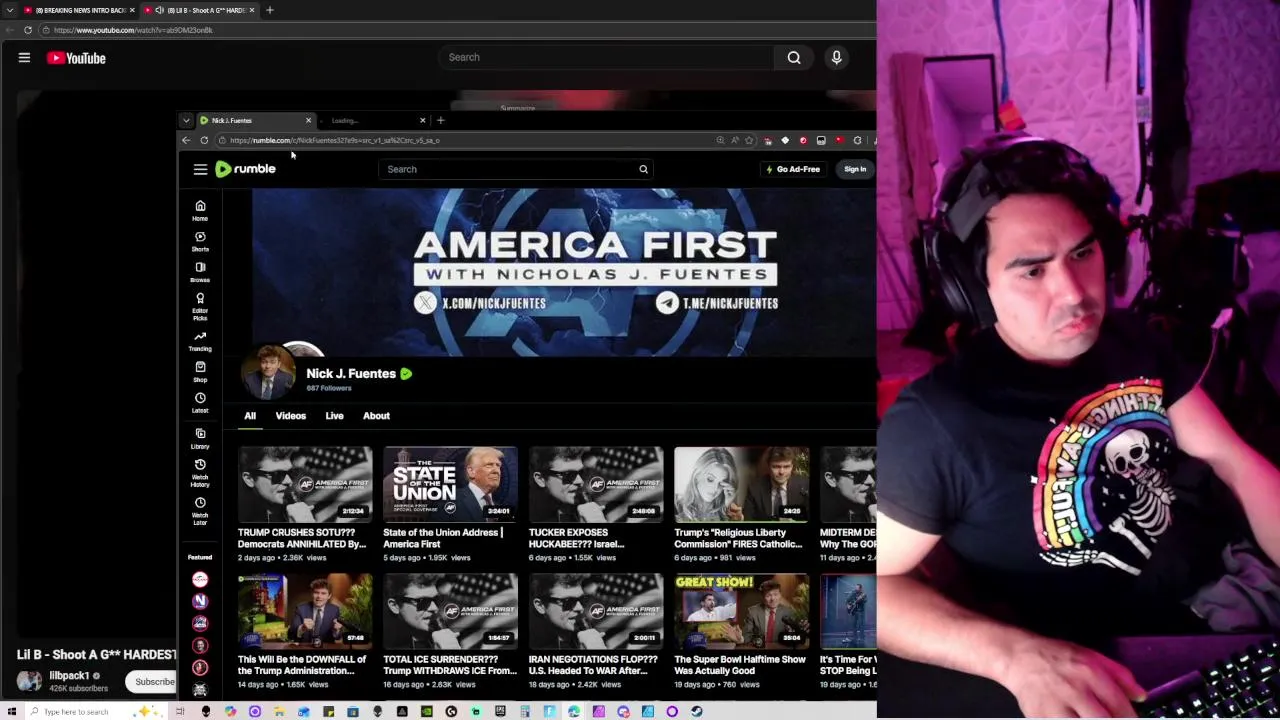Click the Windows Start button
The height and width of the screenshot is (720, 1280).
pyautogui.click(x=12, y=711)
